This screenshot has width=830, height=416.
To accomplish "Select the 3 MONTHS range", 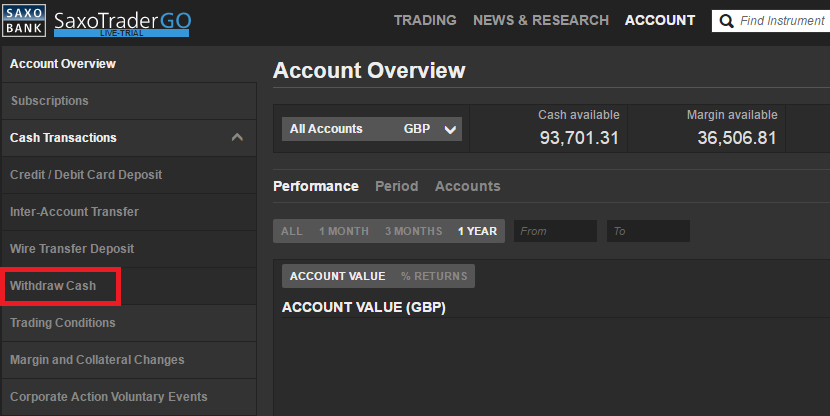I will pyautogui.click(x=413, y=231).
